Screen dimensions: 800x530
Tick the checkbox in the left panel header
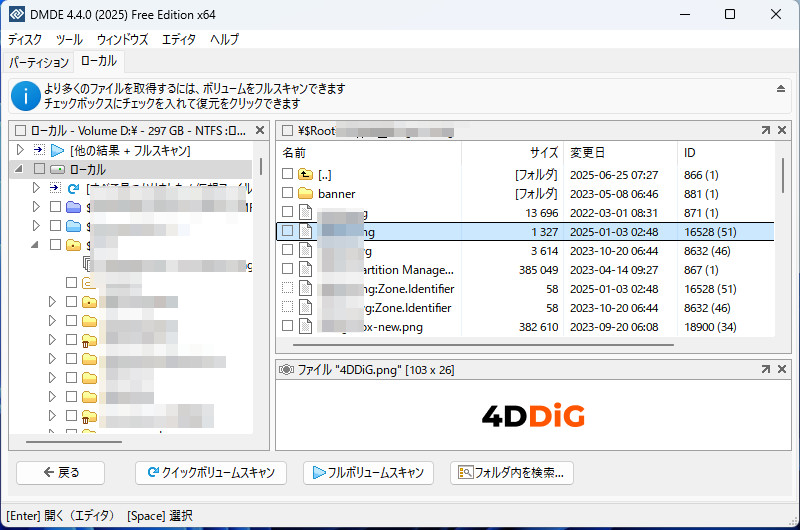[x=20, y=131]
